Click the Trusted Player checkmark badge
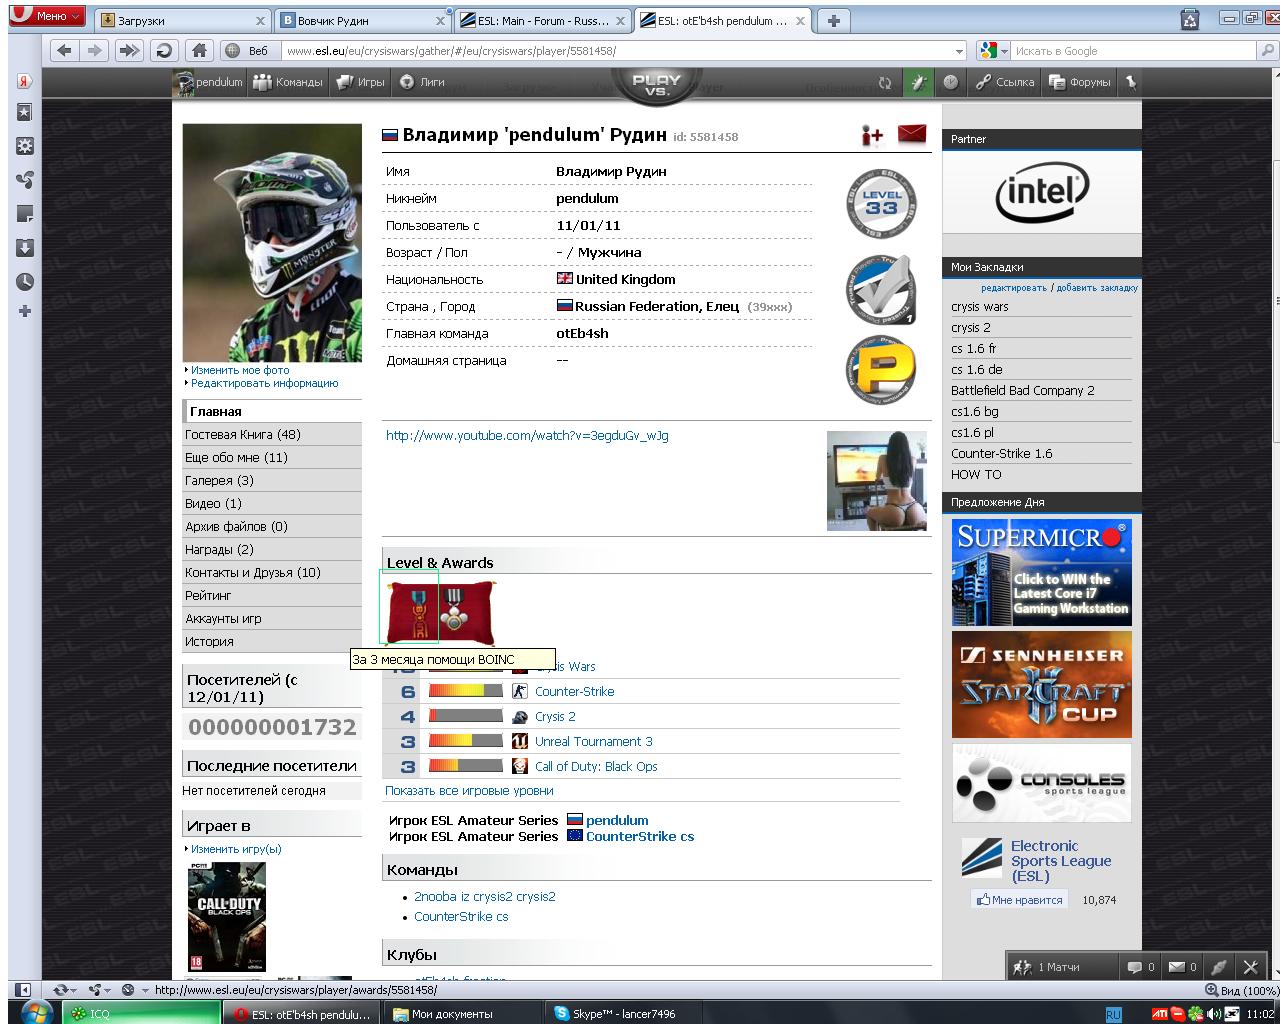Image resolution: width=1280 pixels, height=1024 pixels. (x=880, y=289)
